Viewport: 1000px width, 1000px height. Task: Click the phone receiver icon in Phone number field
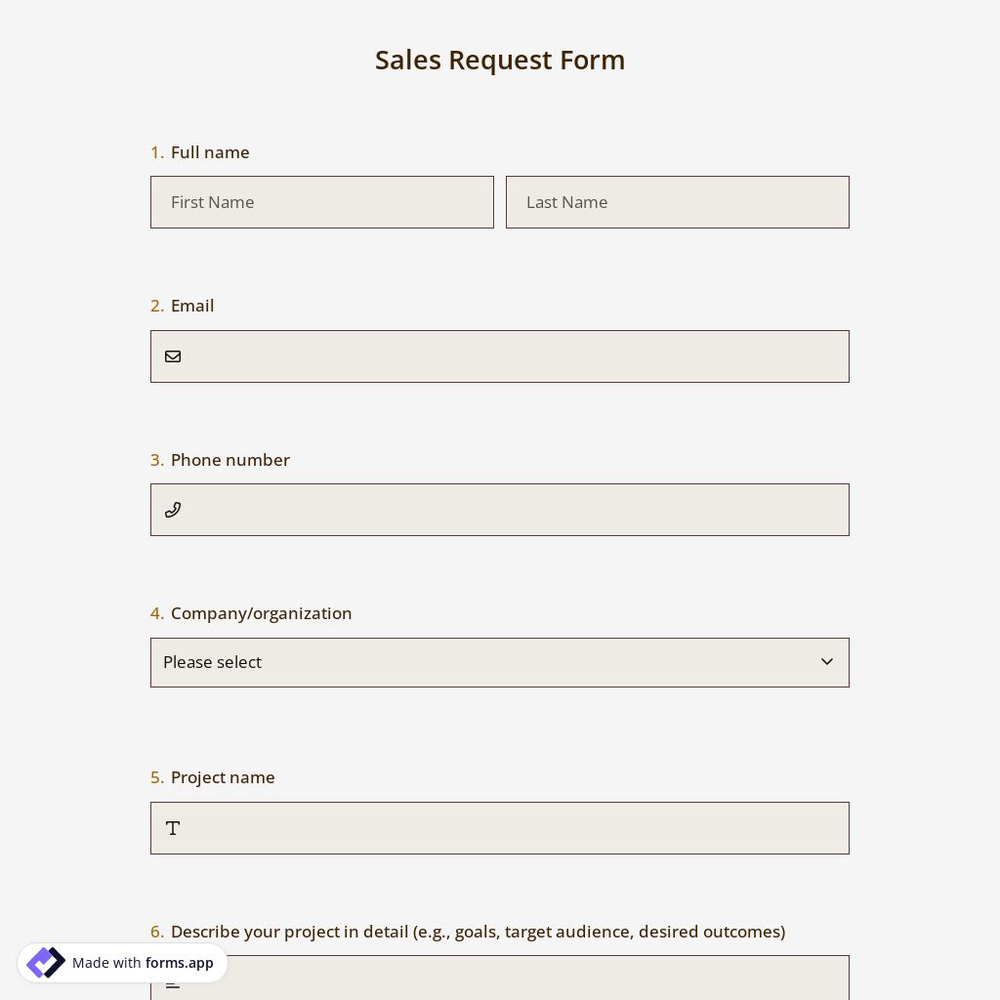click(x=173, y=509)
